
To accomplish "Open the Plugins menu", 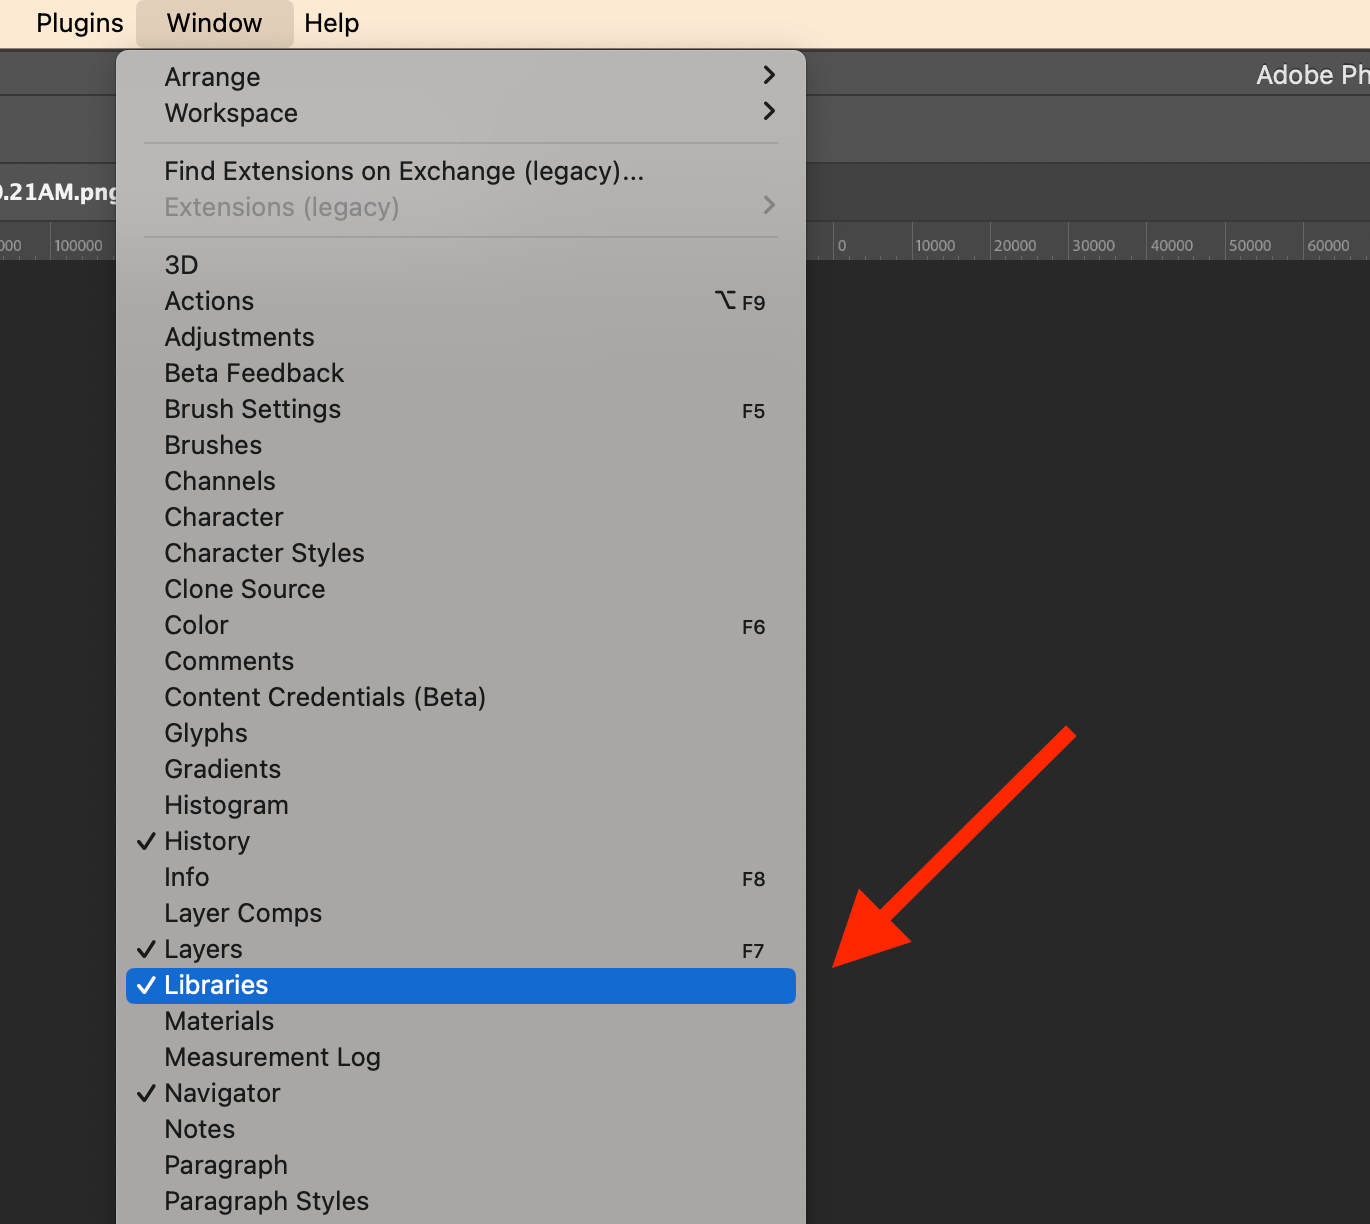I will click(80, 23).
